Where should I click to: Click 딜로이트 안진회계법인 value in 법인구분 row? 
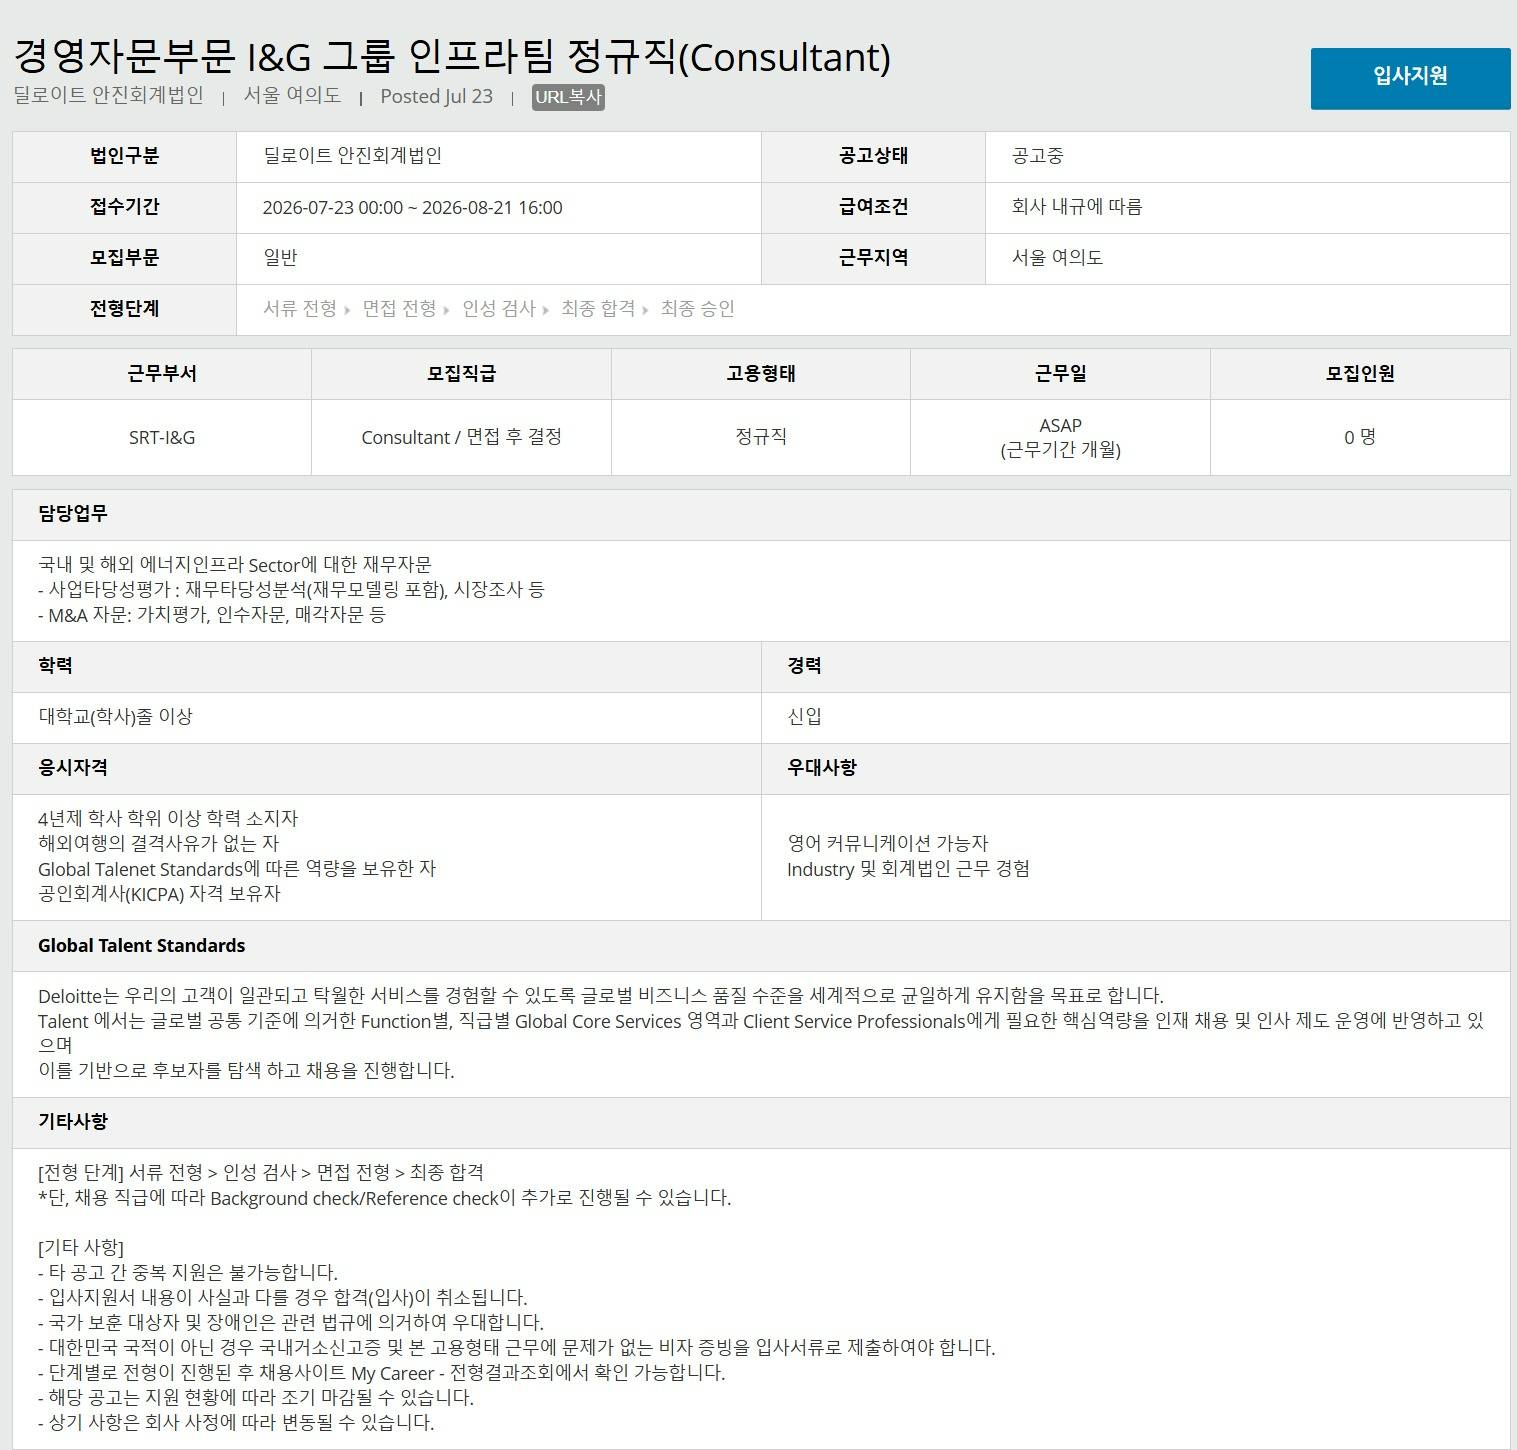352,156
